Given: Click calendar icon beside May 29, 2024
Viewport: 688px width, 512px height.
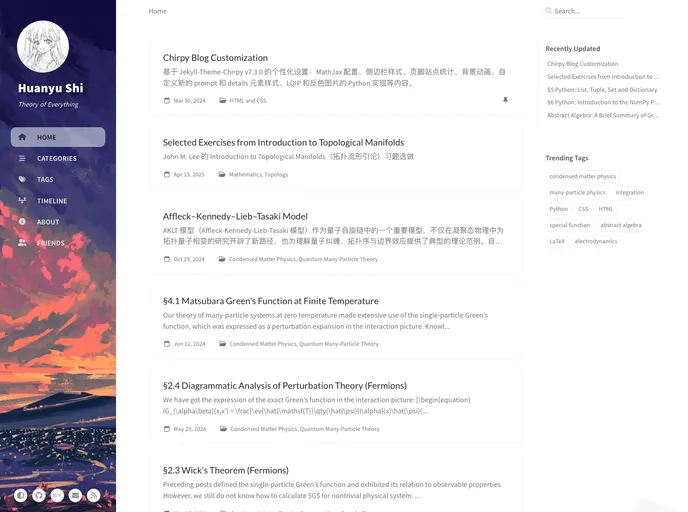Looking at the screenshot, I should 167,429.
